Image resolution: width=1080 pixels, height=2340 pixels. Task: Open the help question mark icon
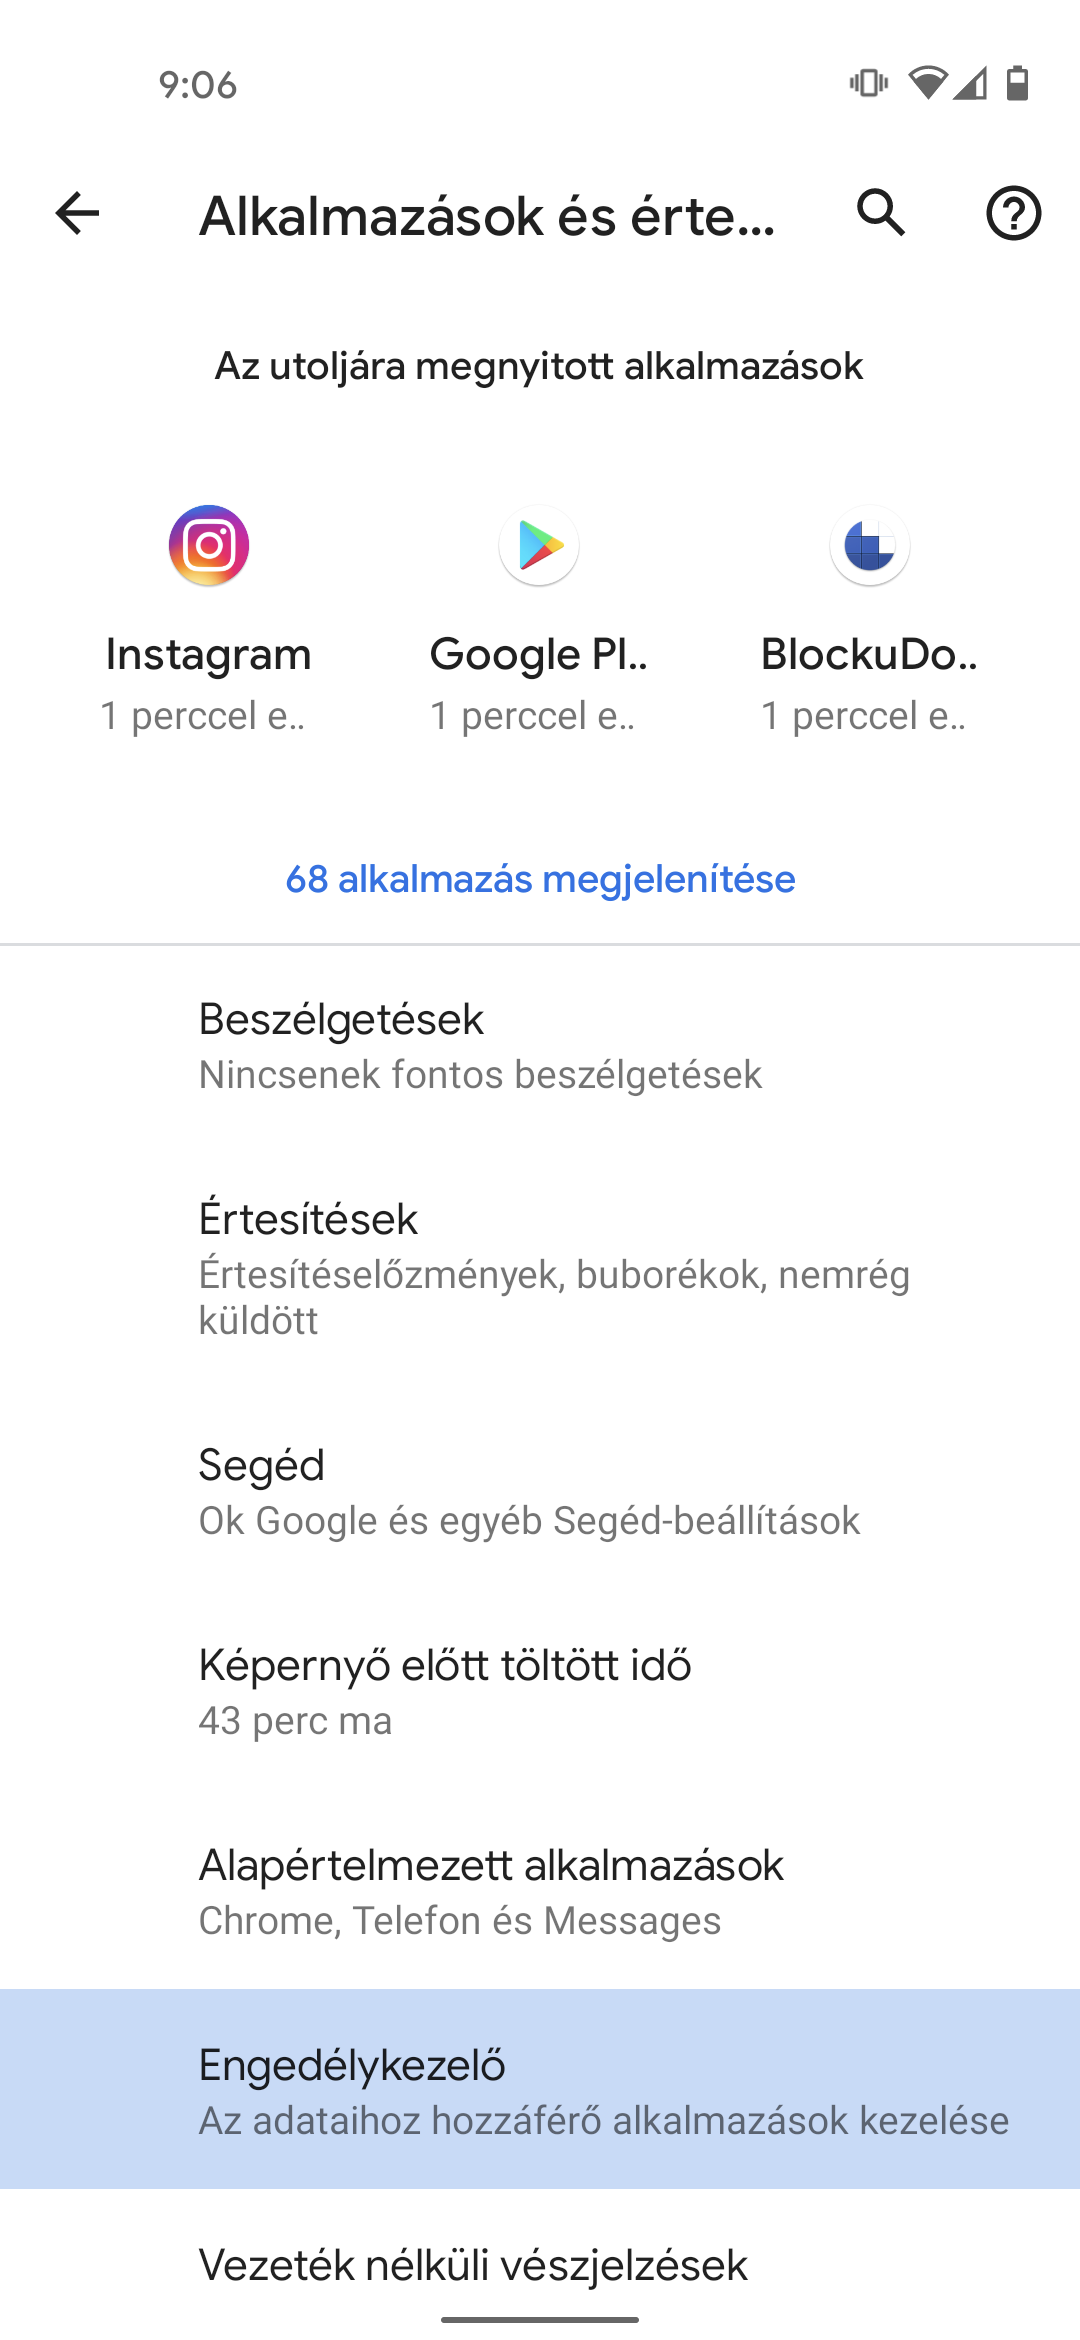pos(1013,213)
